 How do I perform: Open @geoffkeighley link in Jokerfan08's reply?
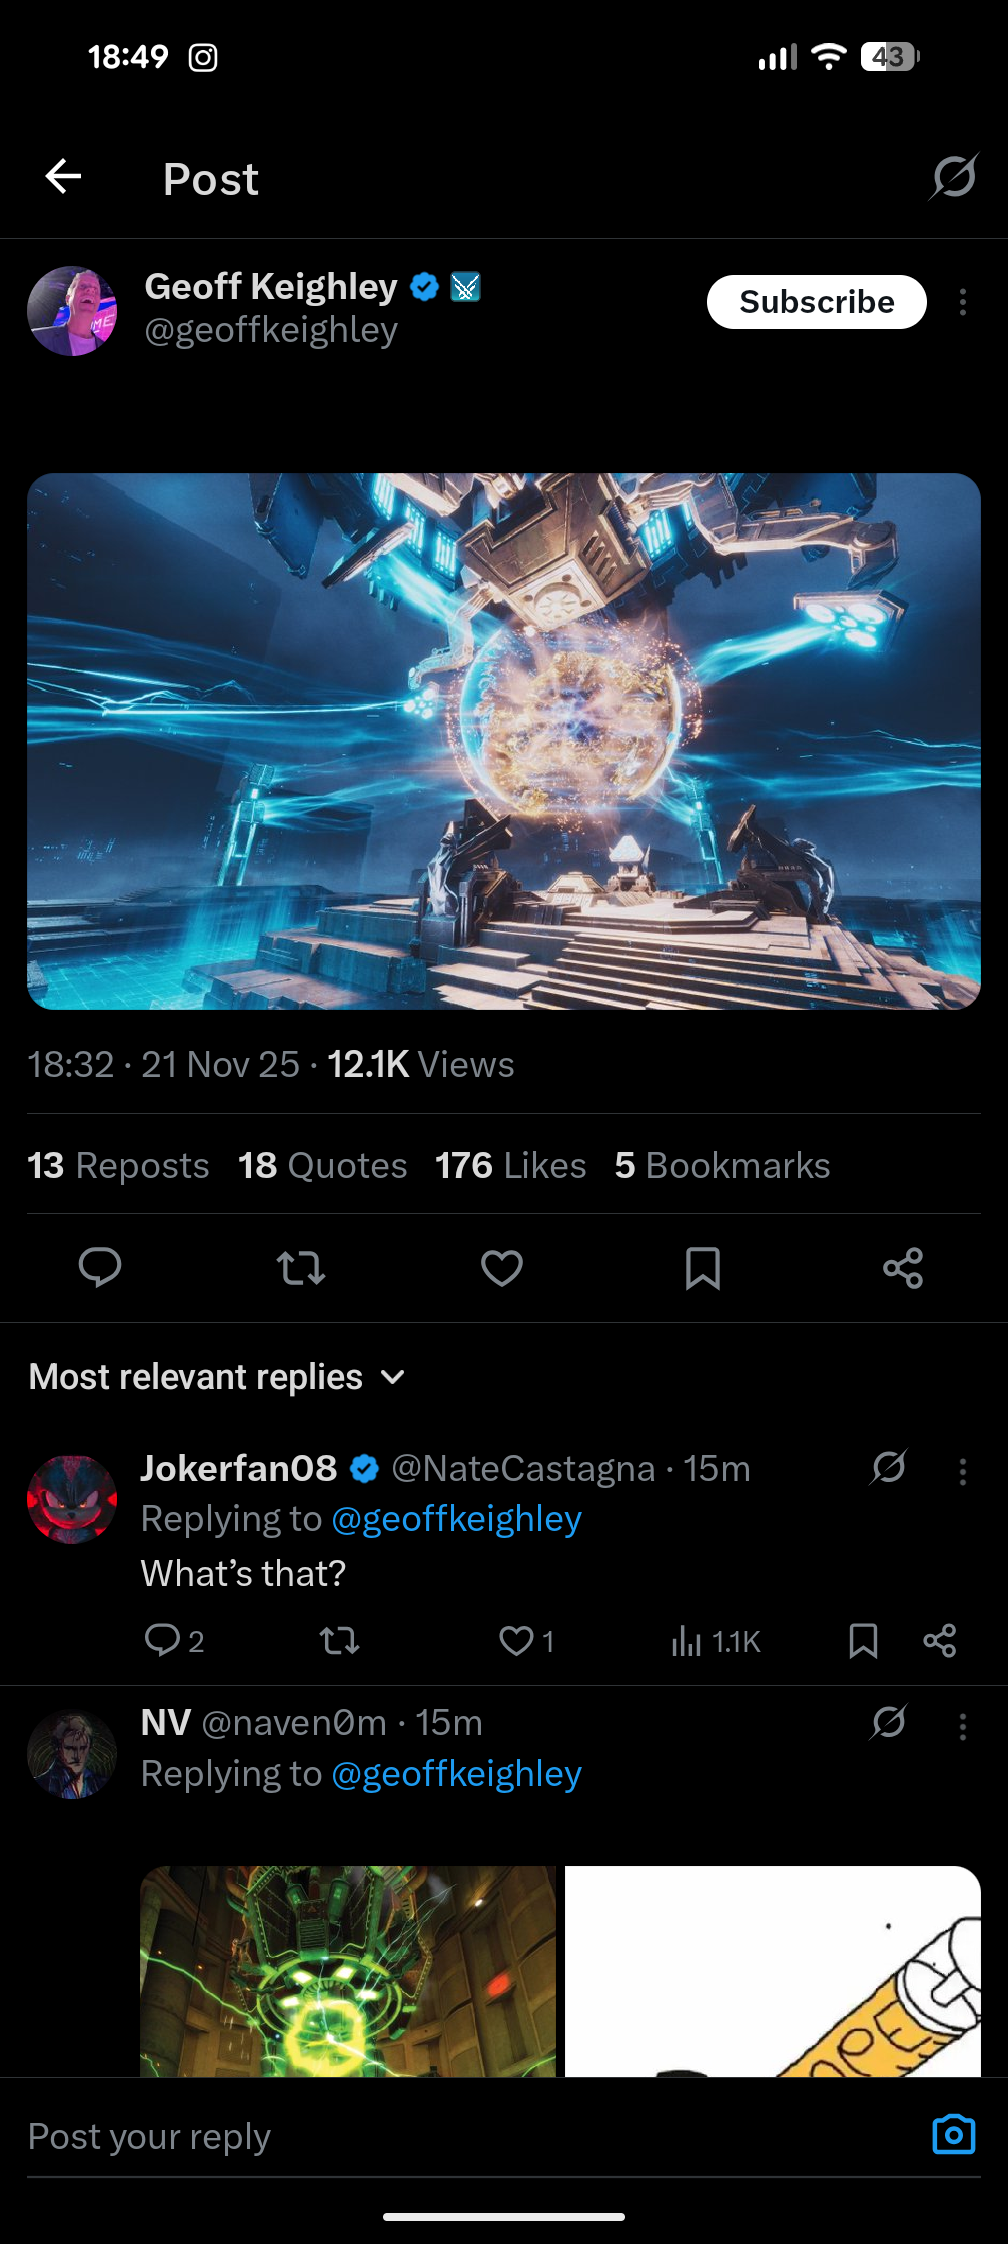tap(456, 1518)
